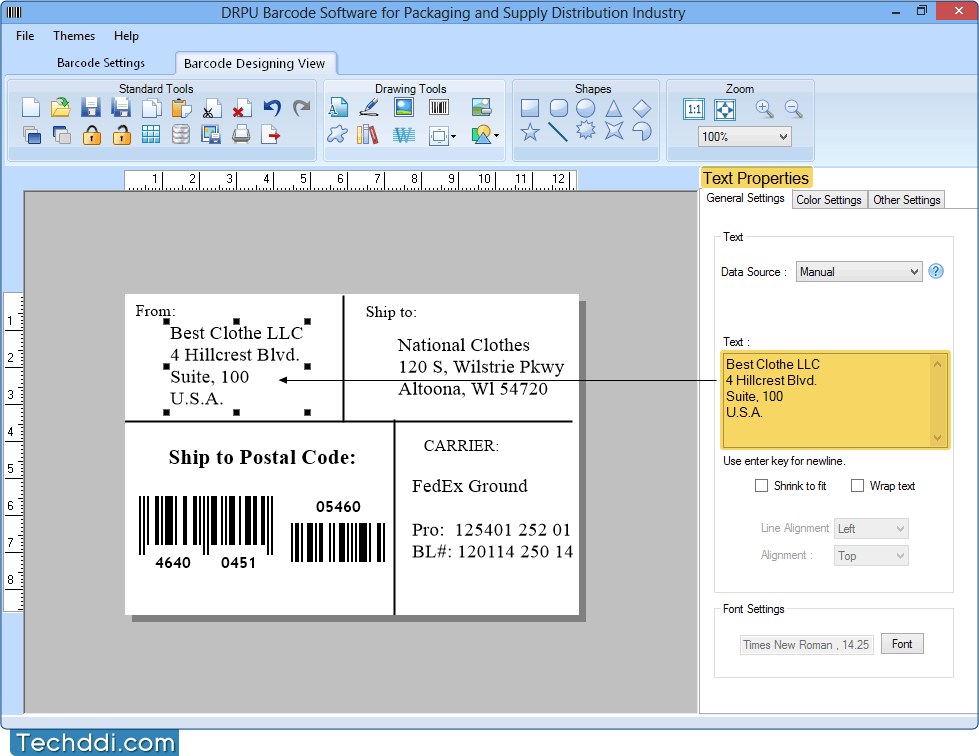
Task: Draw a rectangle shape
Action: (x=529, y=108)
